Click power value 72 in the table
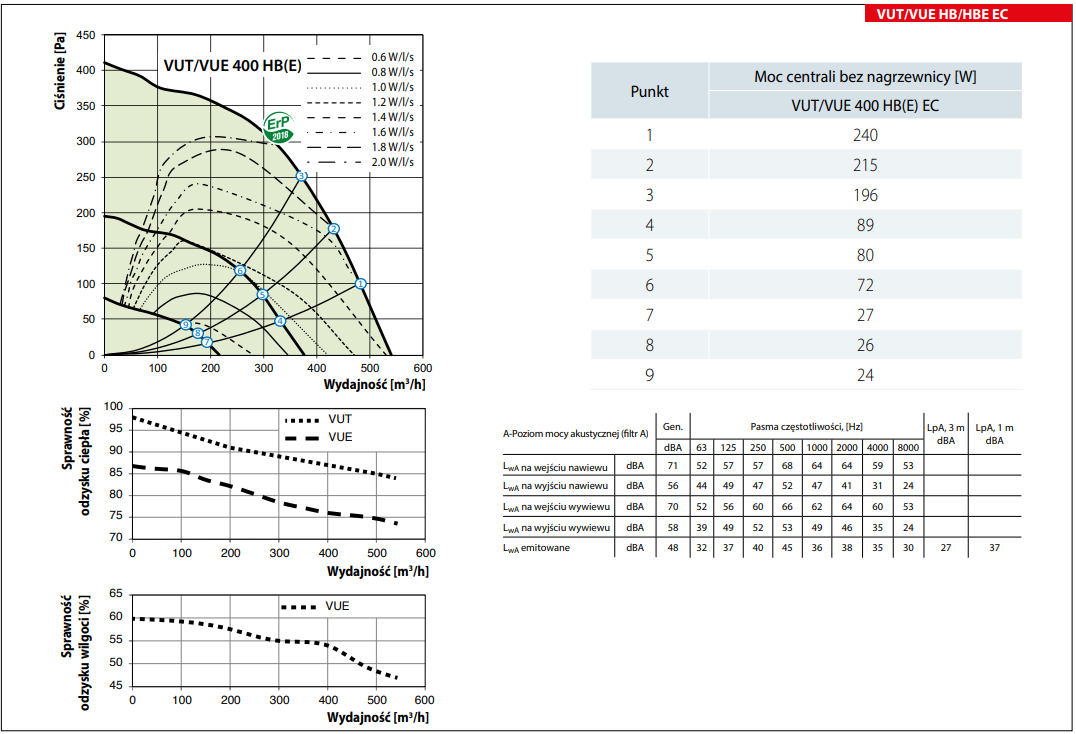The width and height of the screenshot is (1076, 734). tap(865, 285)
